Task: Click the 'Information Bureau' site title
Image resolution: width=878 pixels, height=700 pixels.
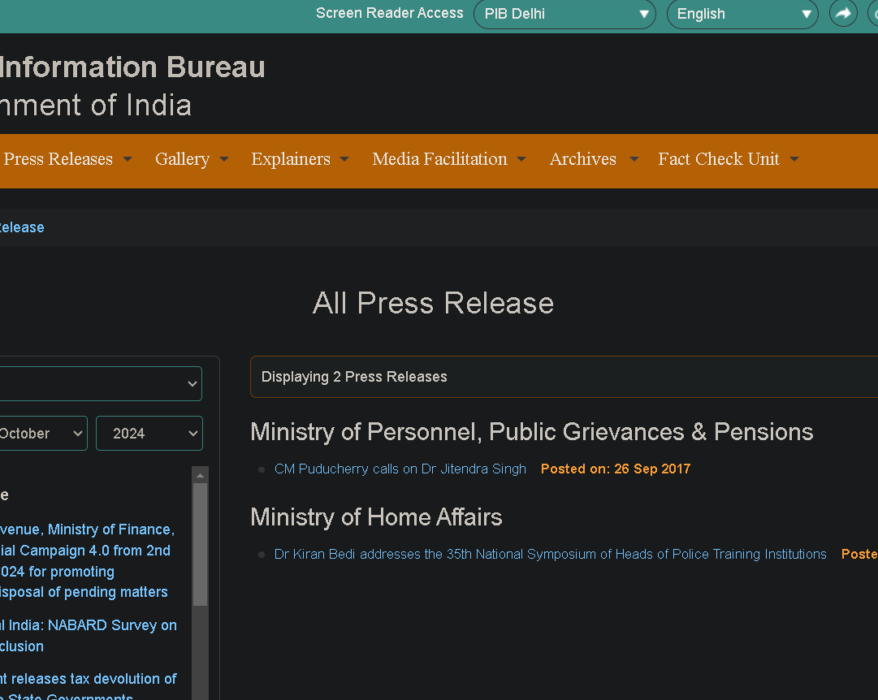Action: click(x=132, y=67)
